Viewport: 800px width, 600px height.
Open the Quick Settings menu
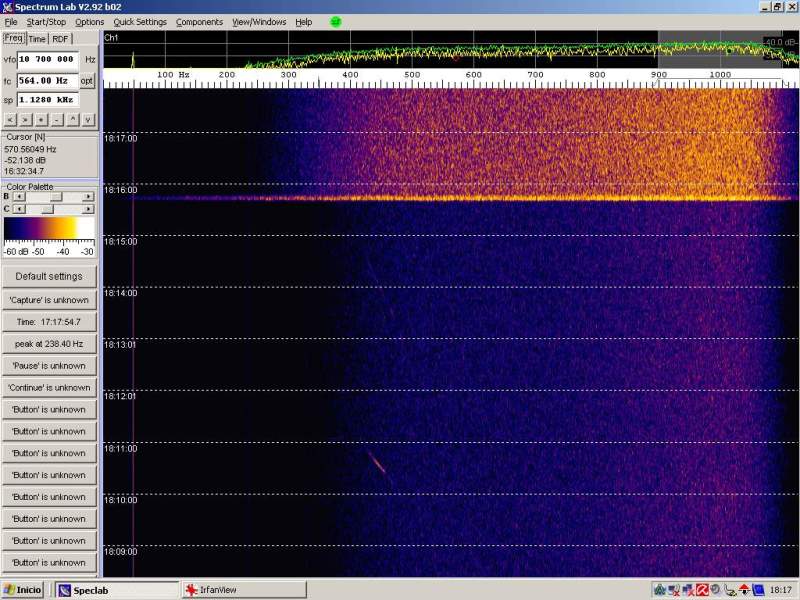[140, 22]
